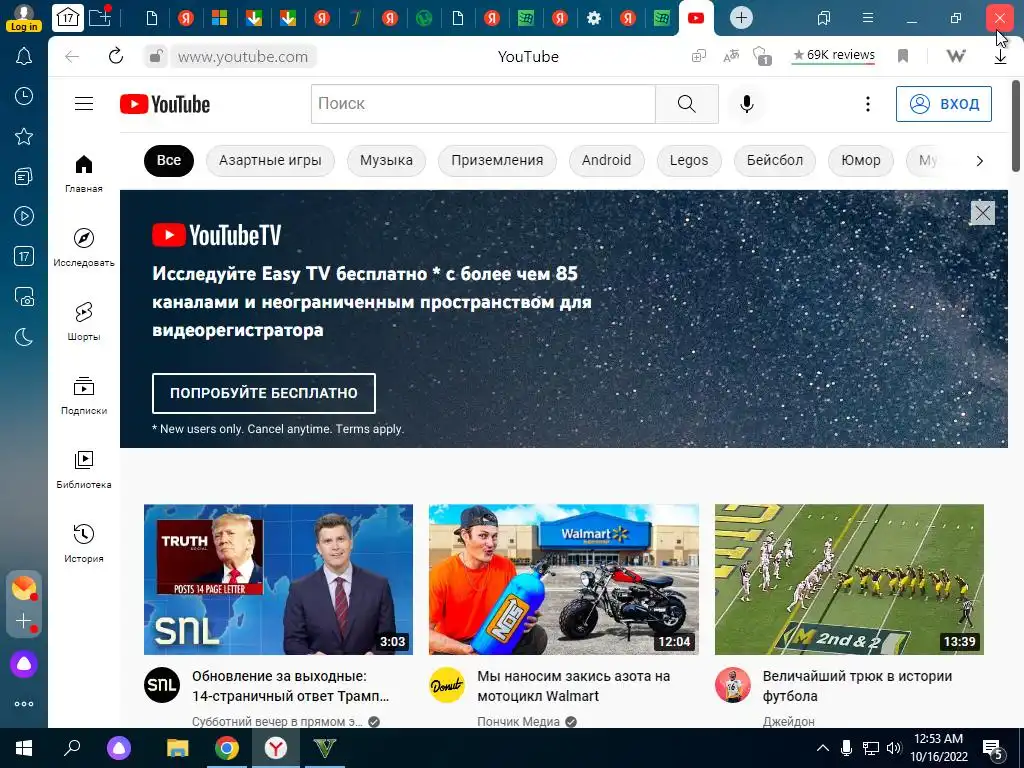
Task: Click the site lock icon
Action: (155, 56)
